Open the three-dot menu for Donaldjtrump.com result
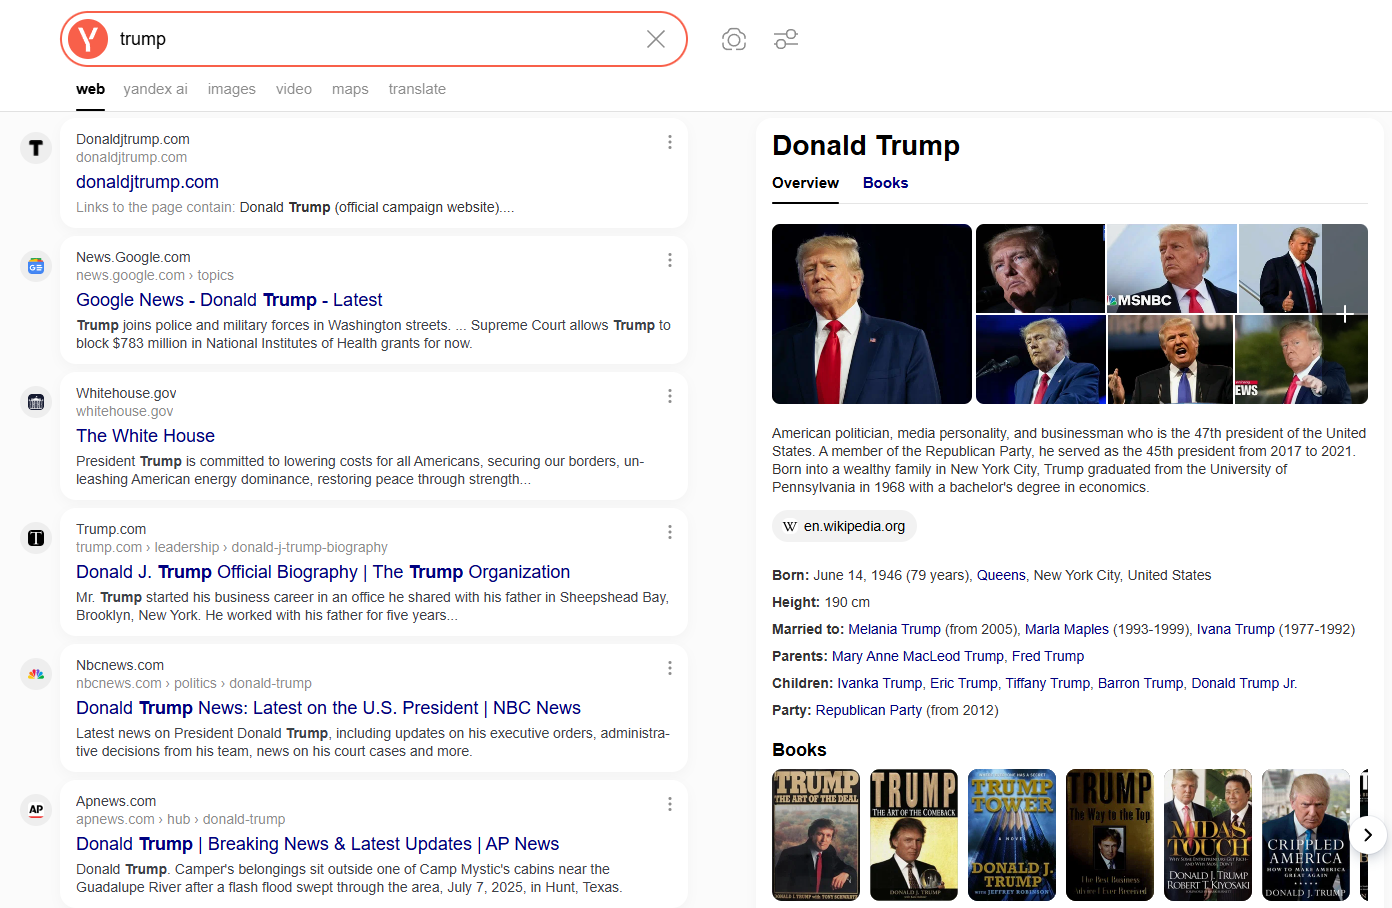1392x908 pixels. tap(669, 142)
